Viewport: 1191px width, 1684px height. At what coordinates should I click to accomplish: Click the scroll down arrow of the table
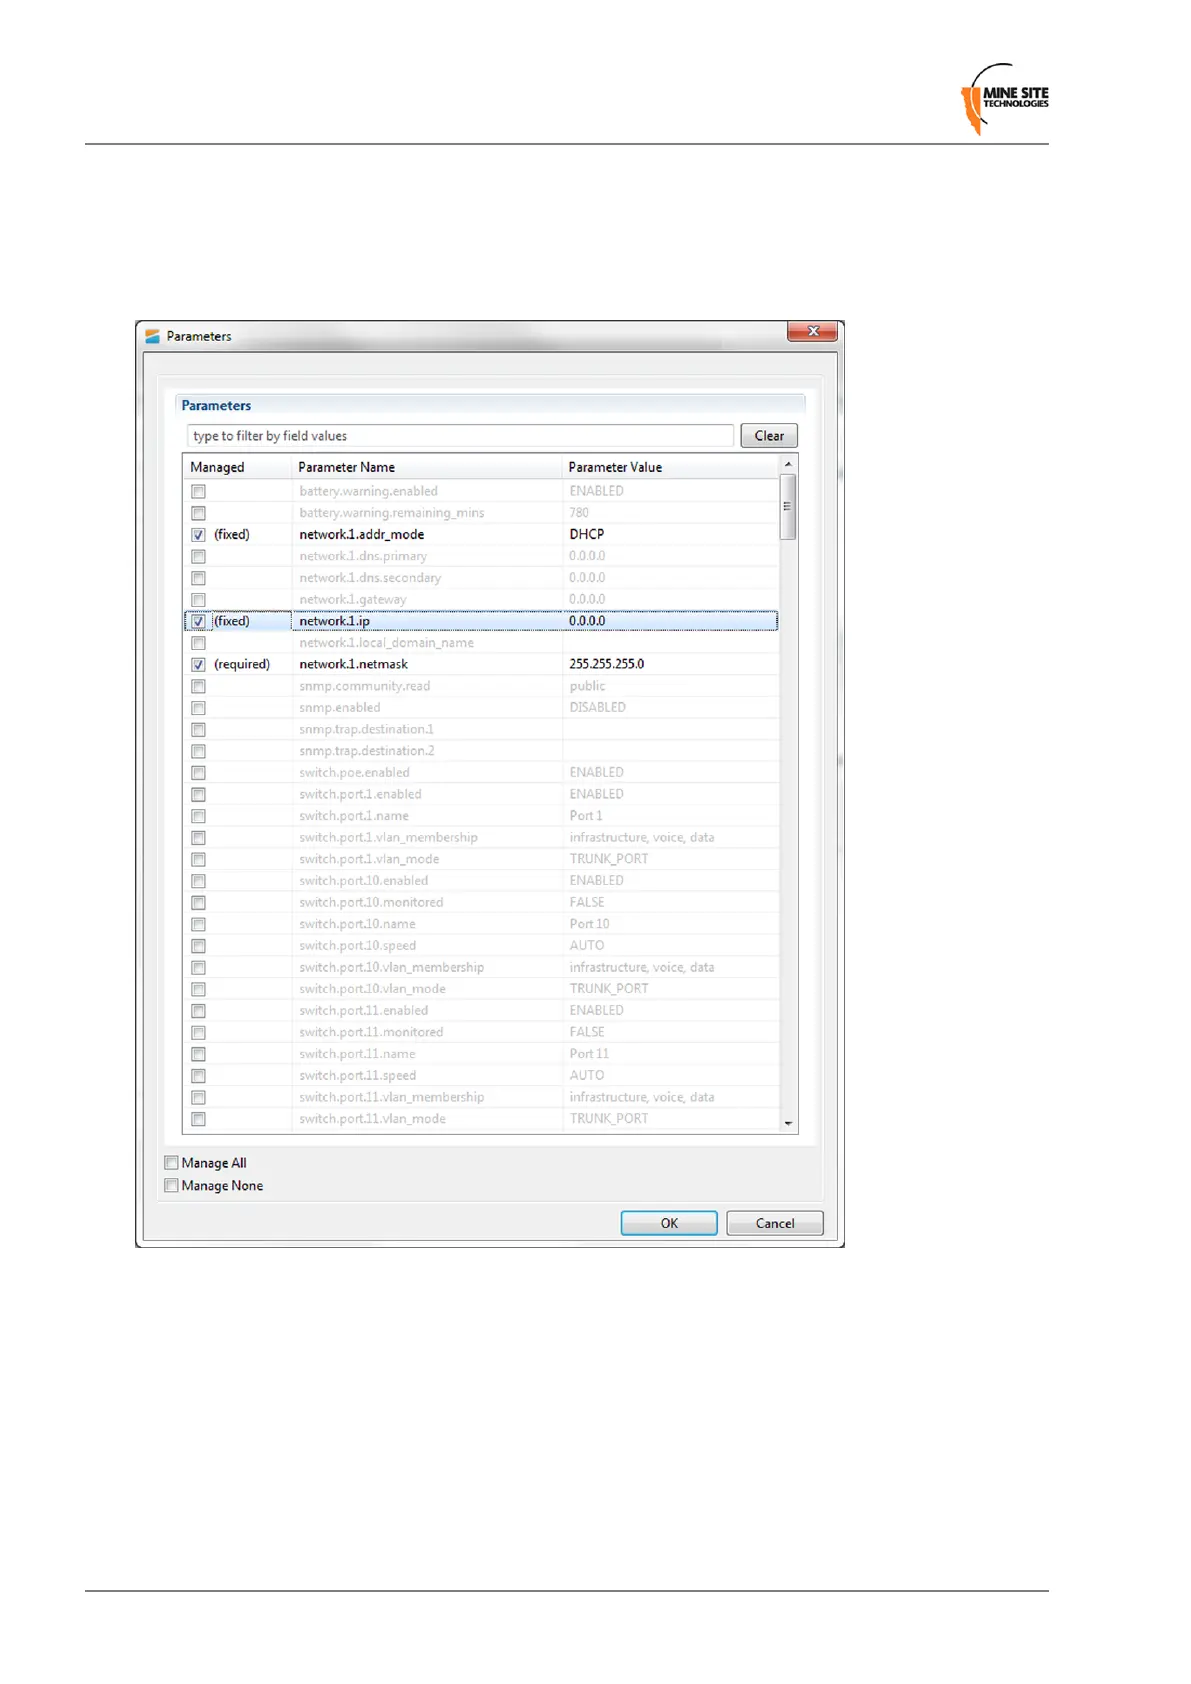[788, 1123]
